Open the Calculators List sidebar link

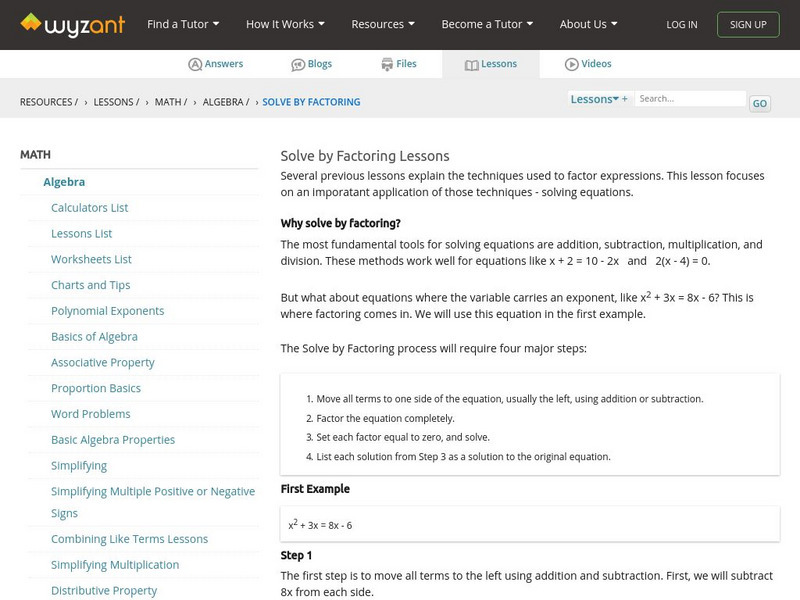click(x=90, y=208)
